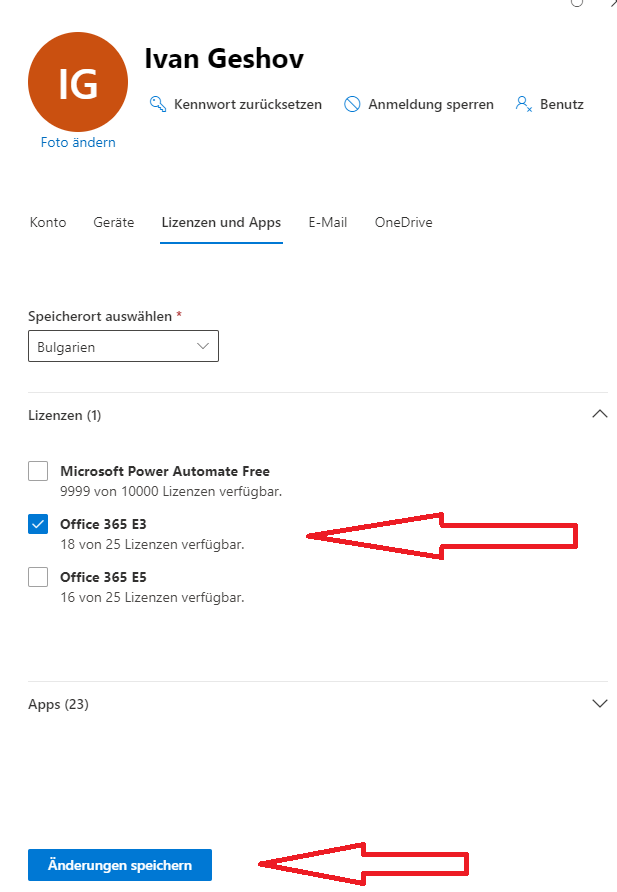The width and height of the screenshot is (617, 892).
Task: Click the block sign-in circle icon
Action: [x=352, y=104]
